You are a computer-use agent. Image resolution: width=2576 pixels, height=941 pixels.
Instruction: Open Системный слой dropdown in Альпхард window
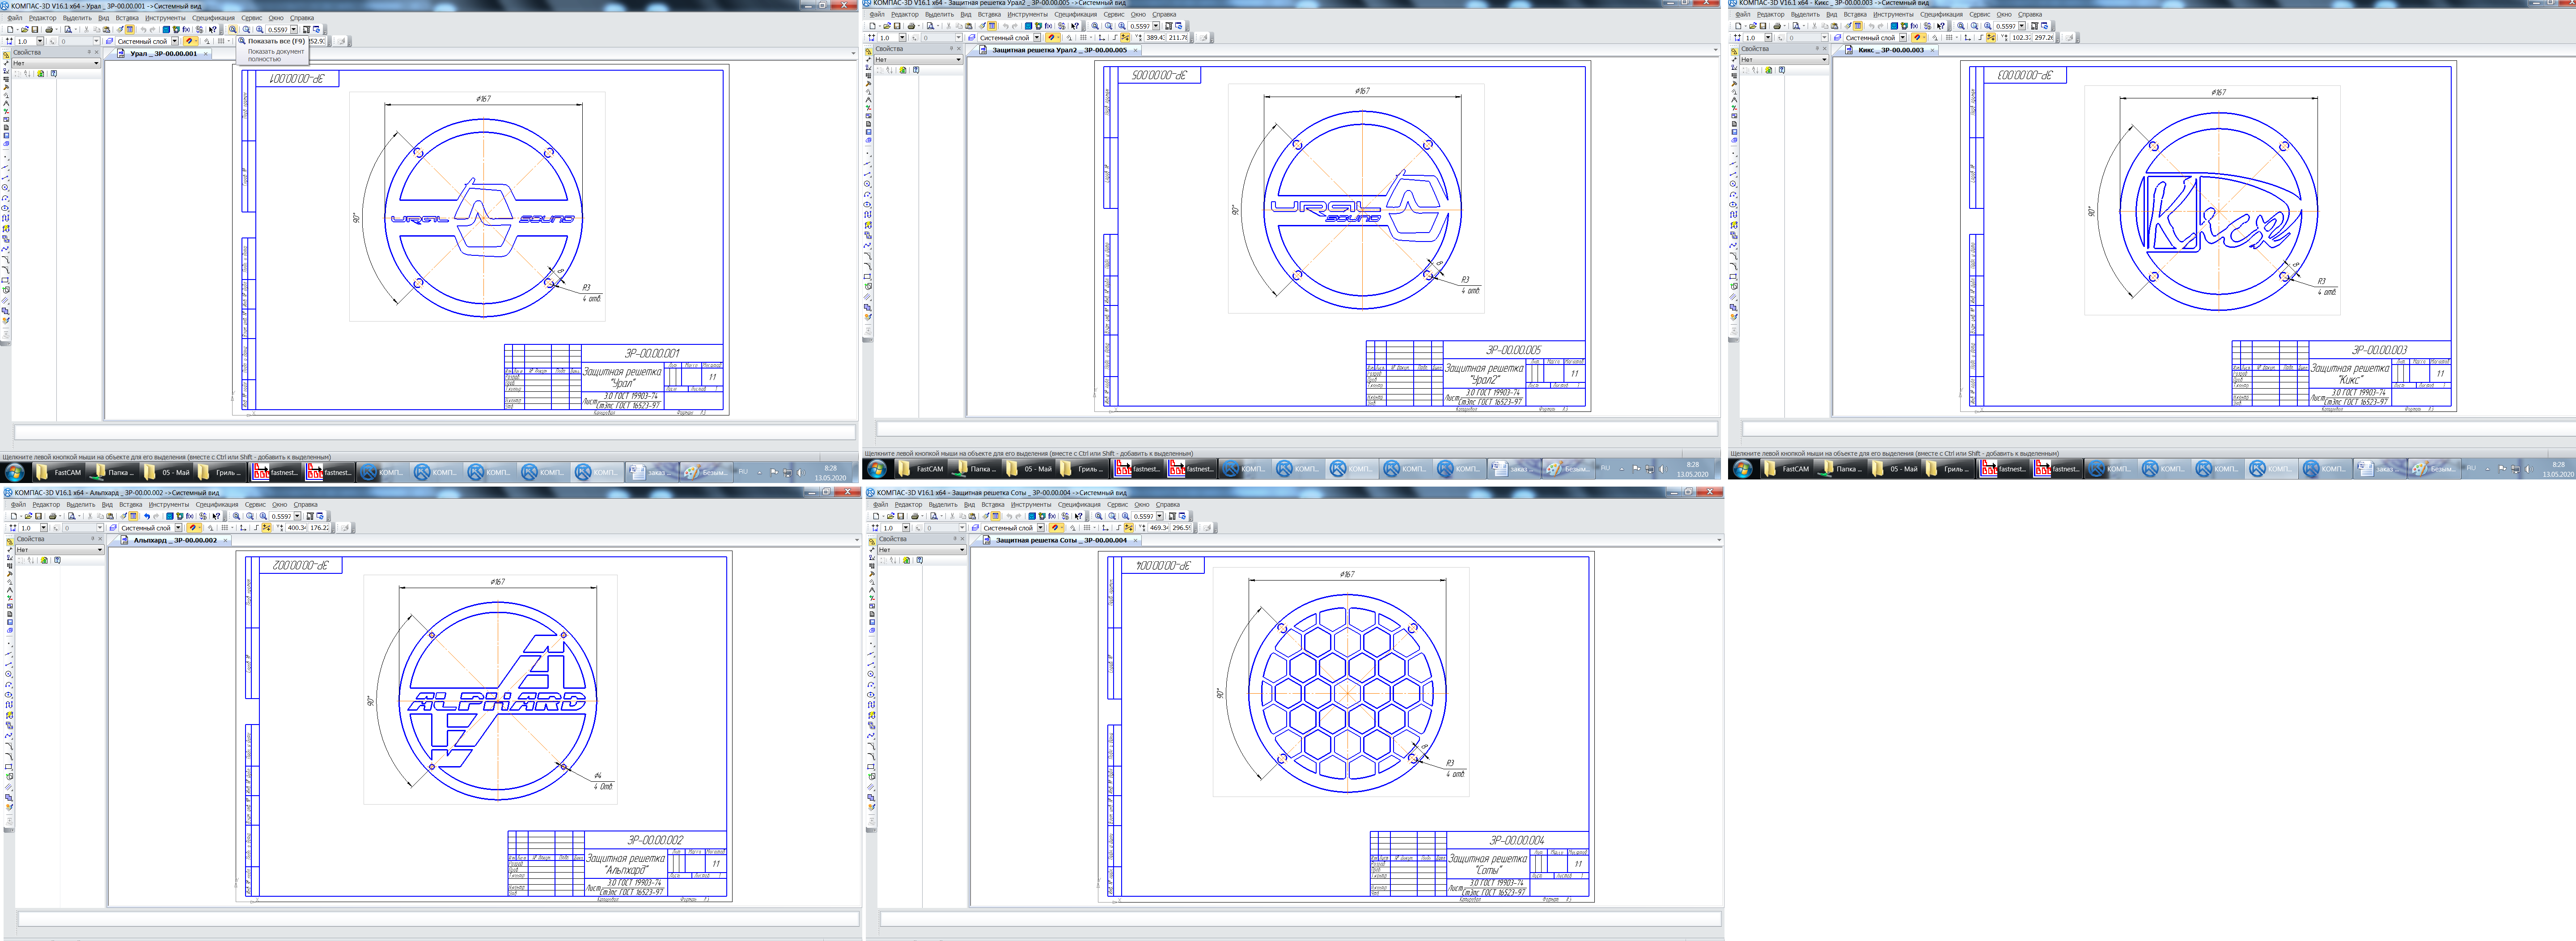tap(178, 528)
